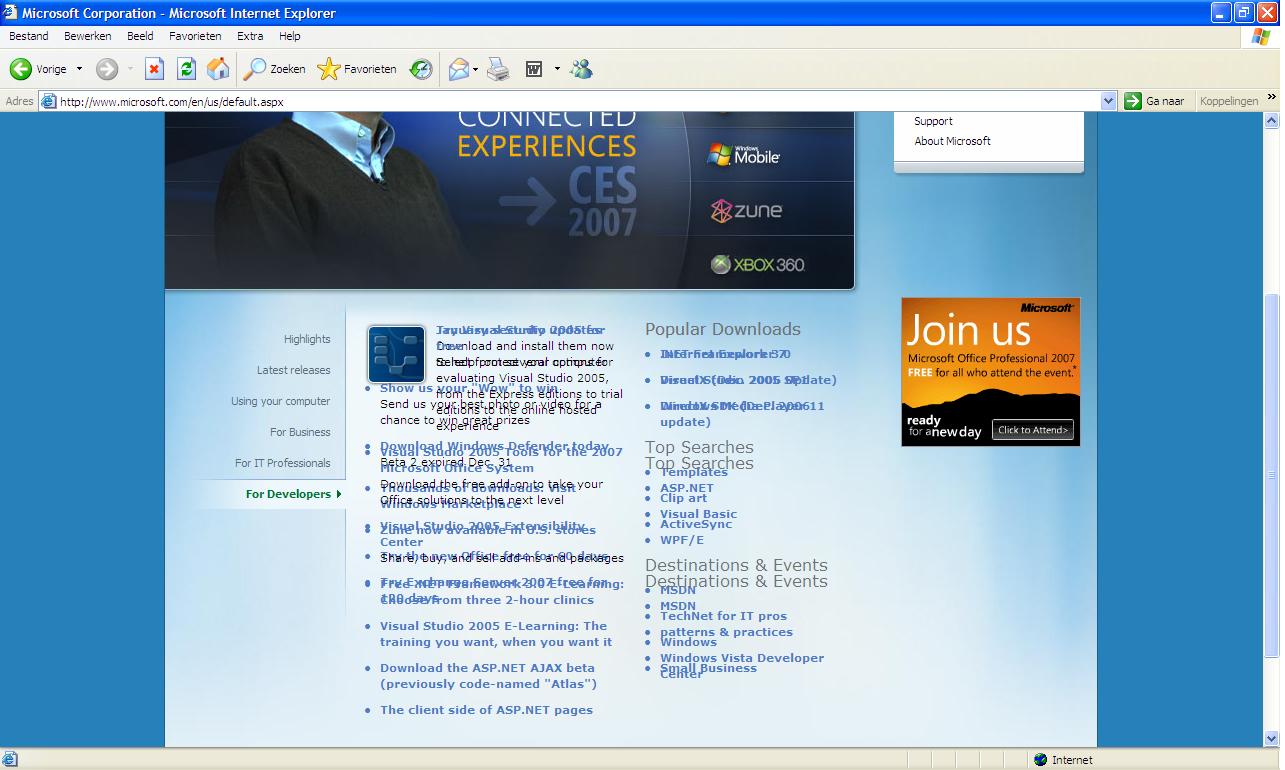Open the Favorieten menu in menu bar

tap(195, 36)
